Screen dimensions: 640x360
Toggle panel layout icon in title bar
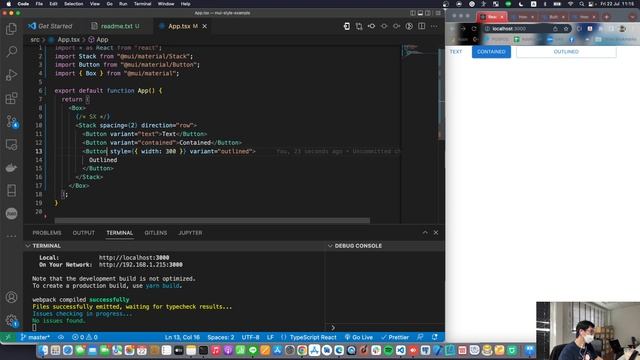[420, 13]
